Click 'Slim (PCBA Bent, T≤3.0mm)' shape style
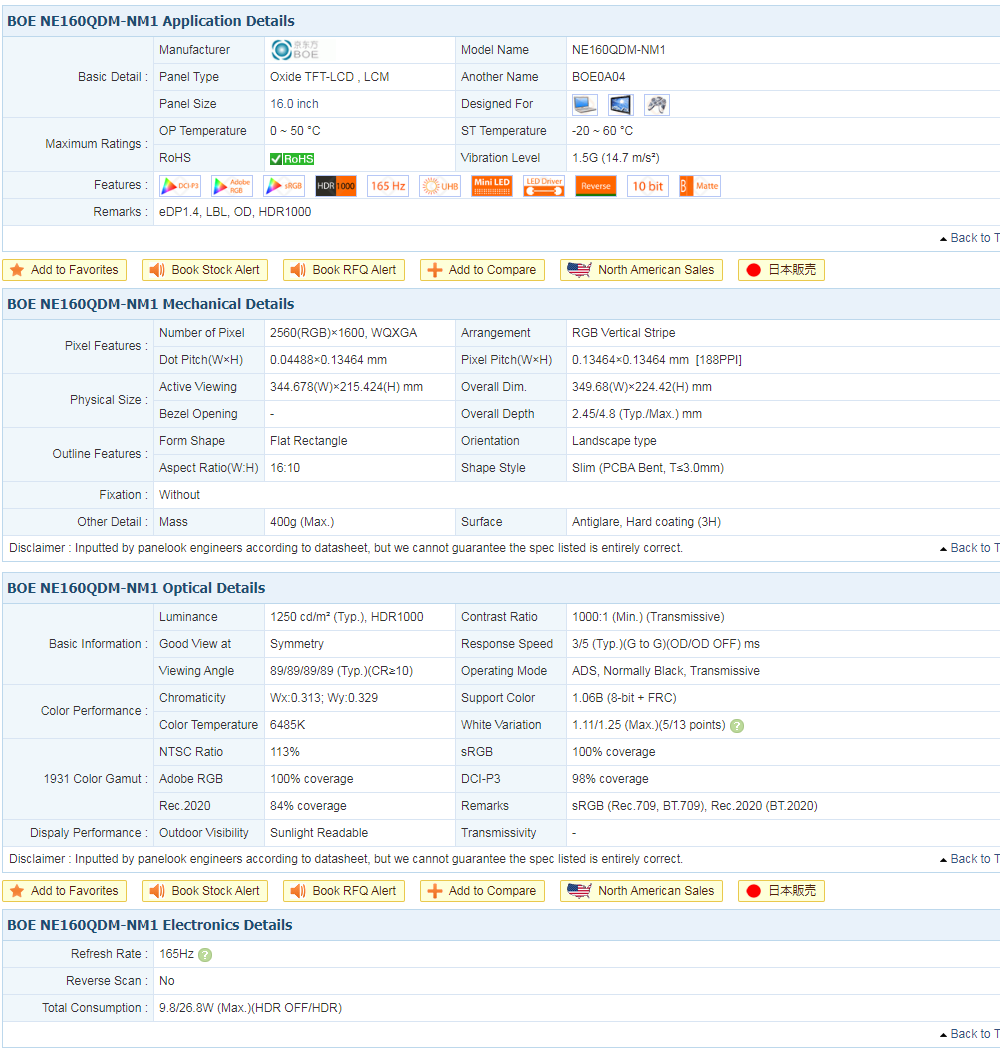Screen dimensions: 1000x1049 [647, 468]
